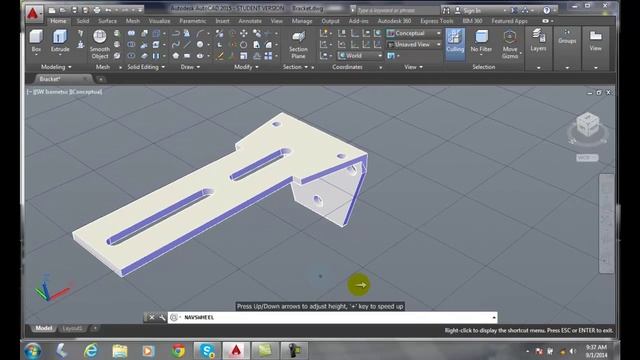Switch to the Visualize ribbon tab

159,21
